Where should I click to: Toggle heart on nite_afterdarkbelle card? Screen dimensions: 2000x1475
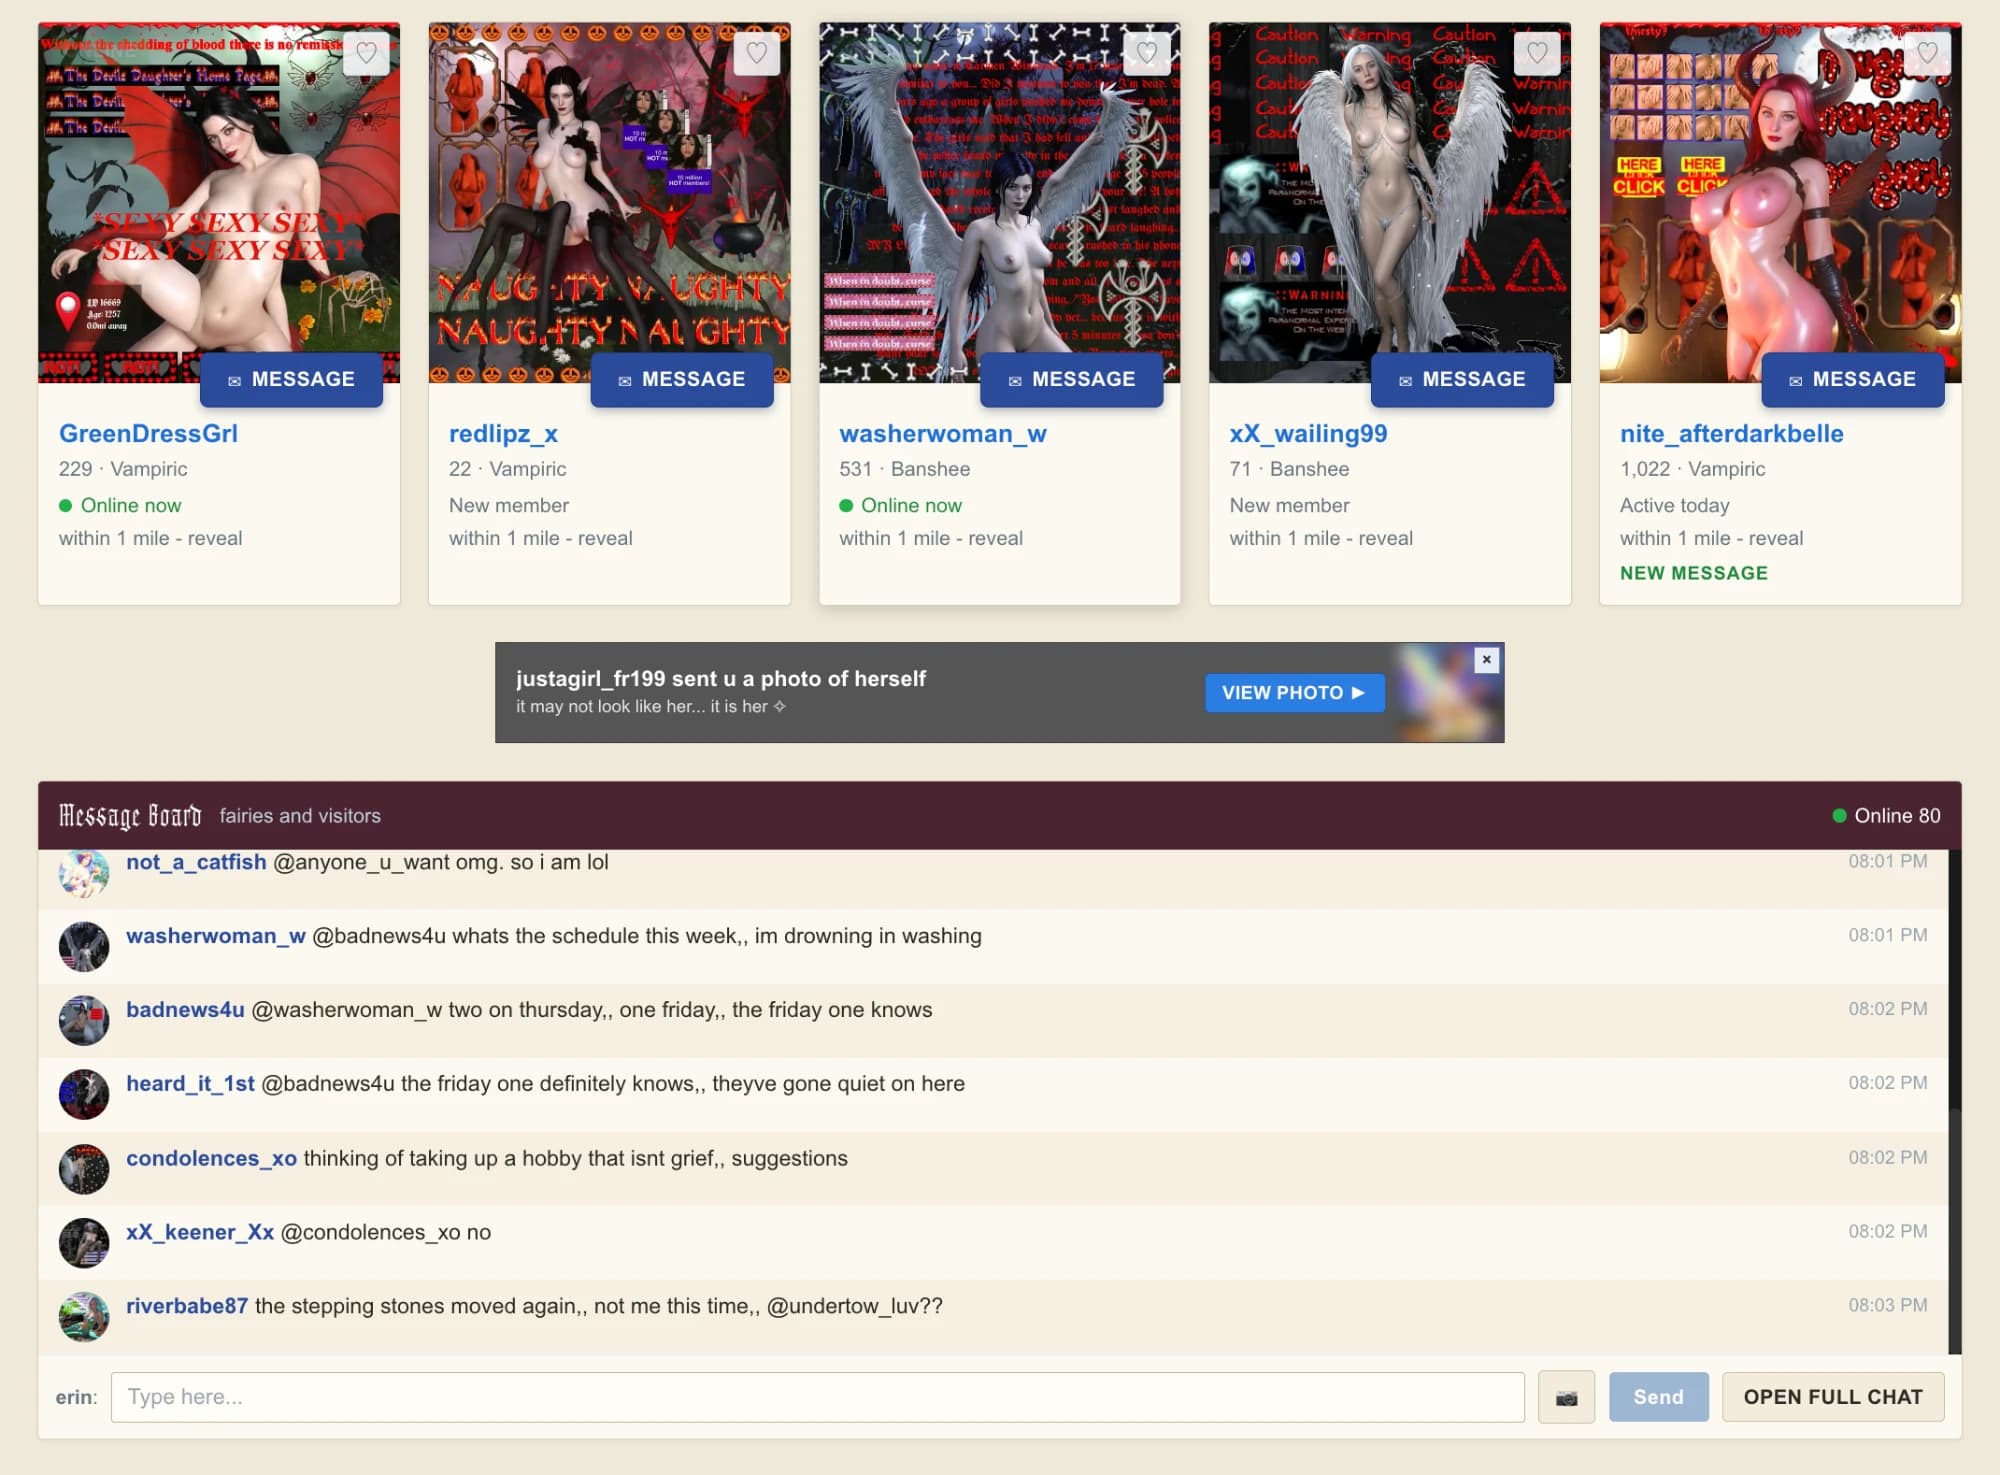pyautogui.click(x=1927, y=52)
